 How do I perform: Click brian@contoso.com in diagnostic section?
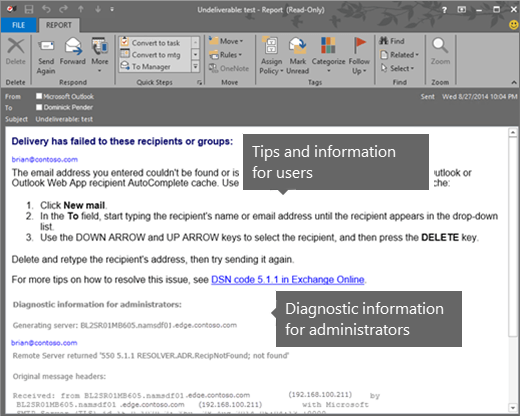click(x=44, y=343)
